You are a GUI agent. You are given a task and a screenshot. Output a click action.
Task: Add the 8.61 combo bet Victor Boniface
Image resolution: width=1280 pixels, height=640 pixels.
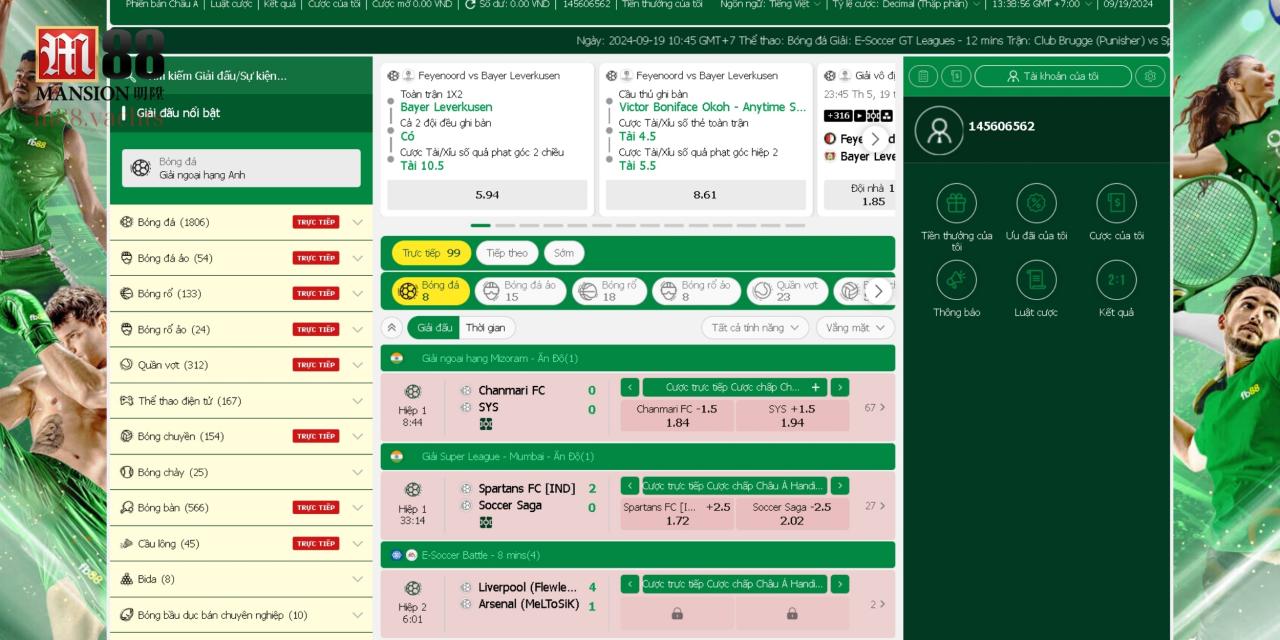705,195
